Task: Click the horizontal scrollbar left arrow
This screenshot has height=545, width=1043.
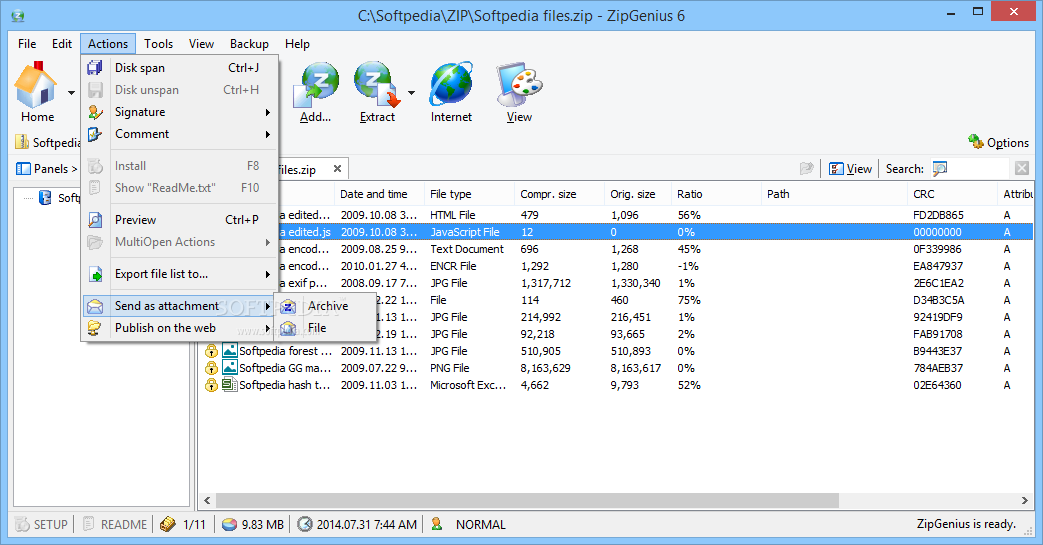Action: point(207,500)
